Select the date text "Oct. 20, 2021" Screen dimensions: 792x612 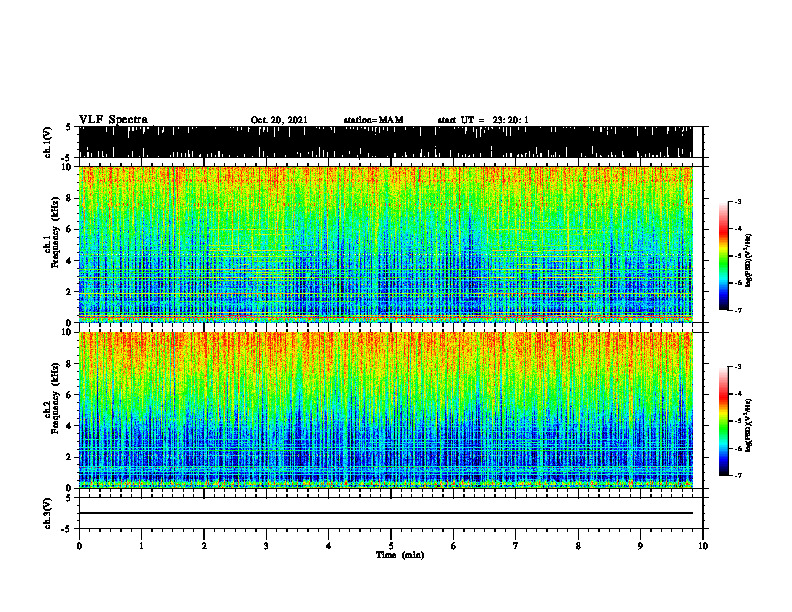click(279, 120)
